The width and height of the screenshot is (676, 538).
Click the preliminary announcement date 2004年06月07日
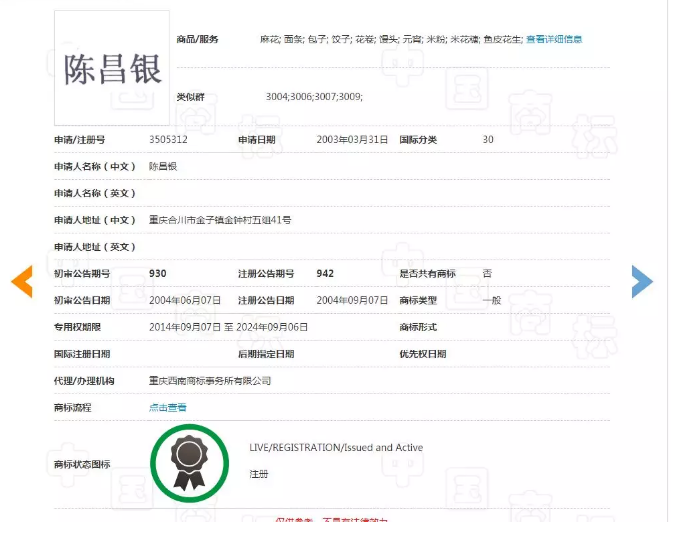[x=185, y=300]
